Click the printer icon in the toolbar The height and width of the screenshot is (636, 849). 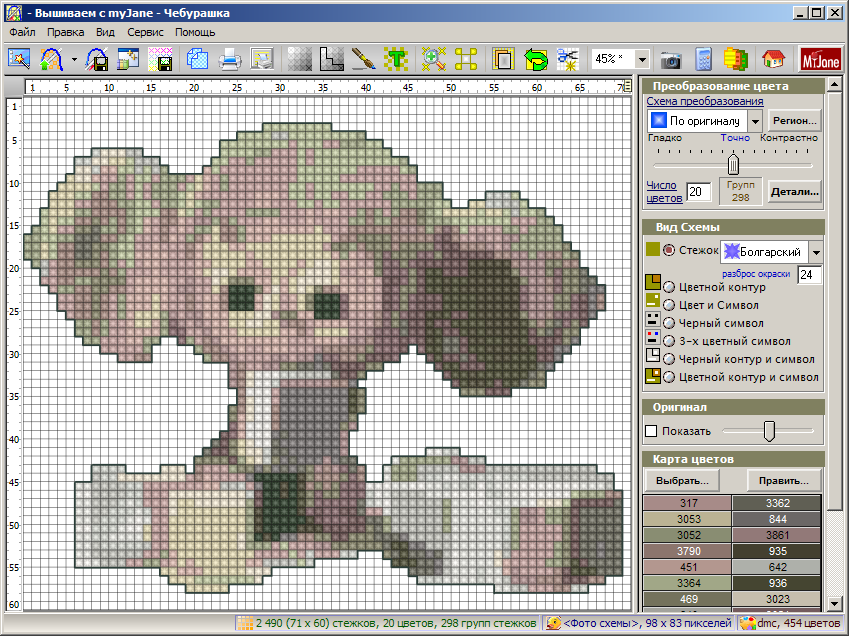pos(230,59)
